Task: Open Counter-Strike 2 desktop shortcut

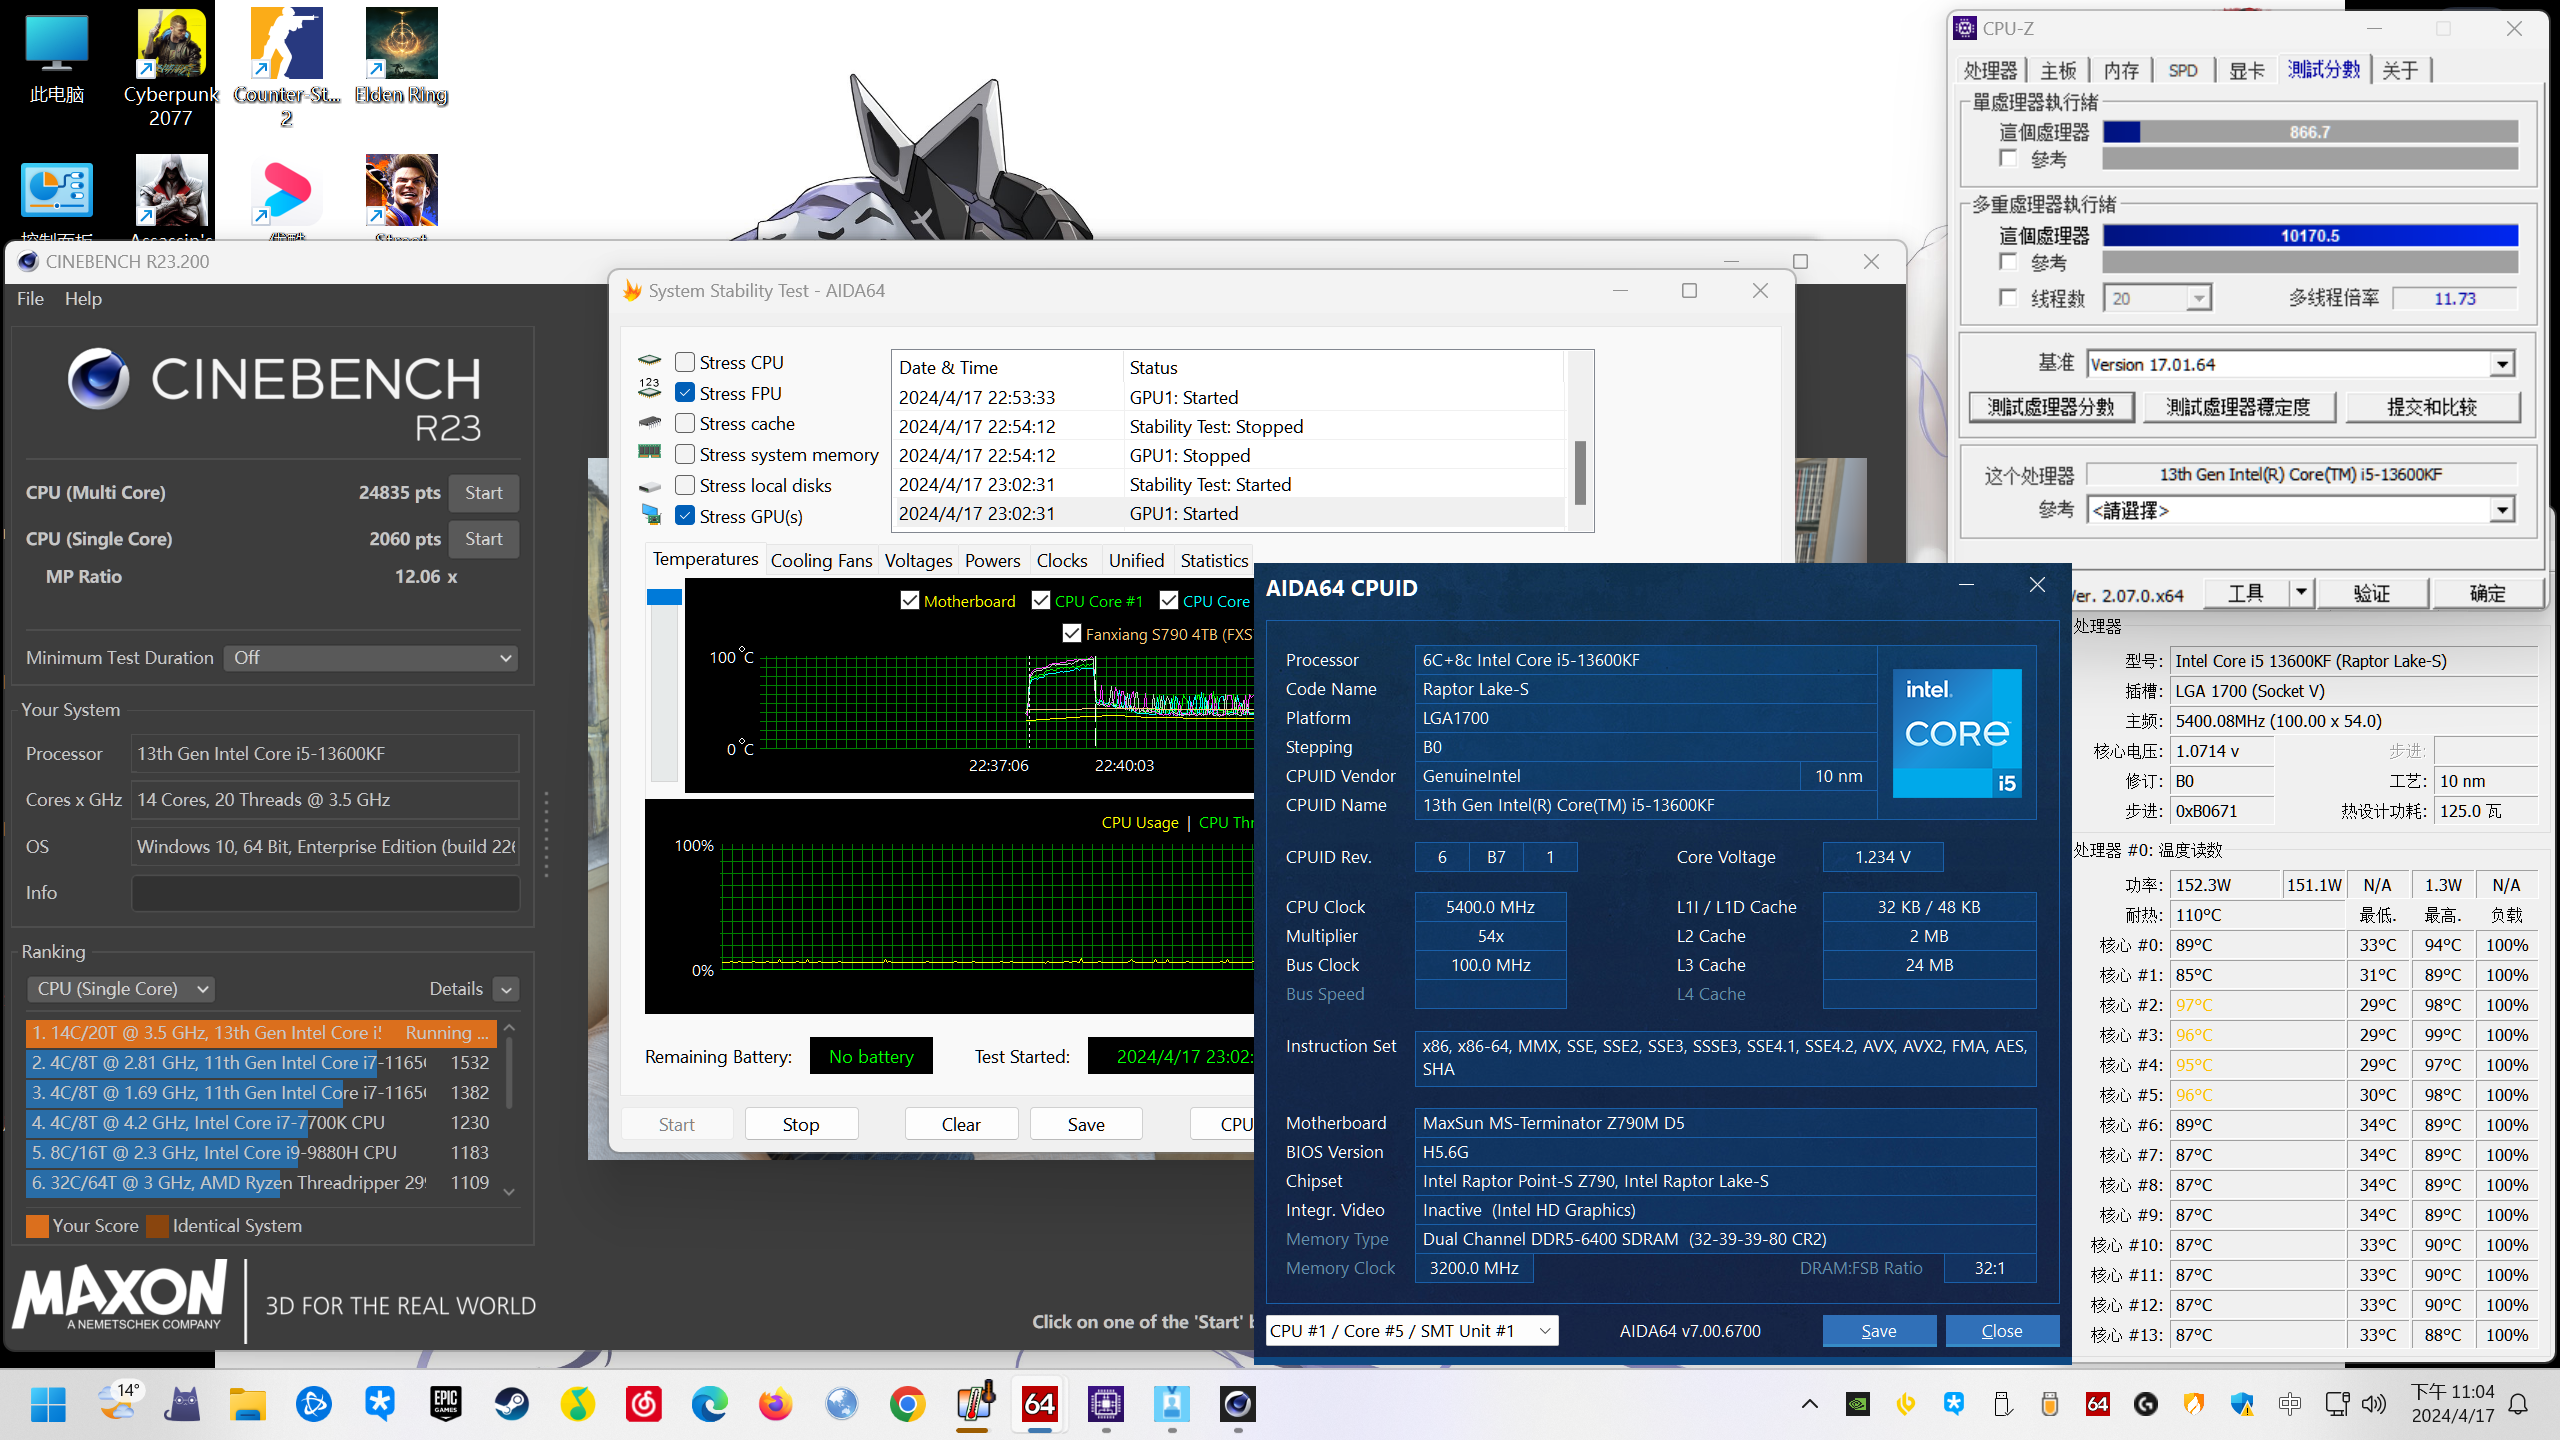Action: pos(286,68)
